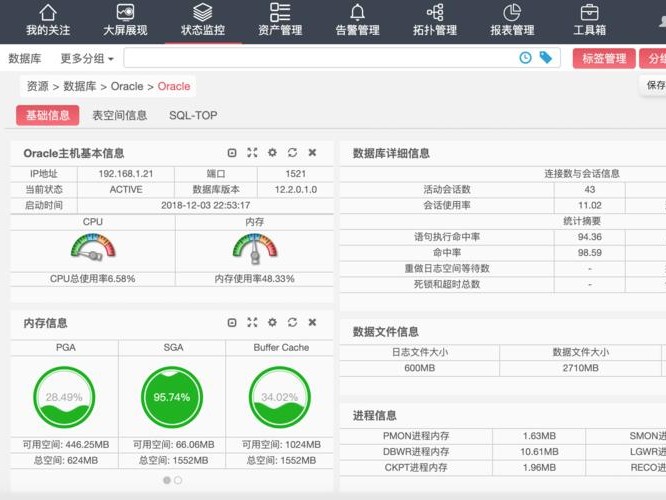
Task: Click the 数据库 group label
Action: point(25,58)
